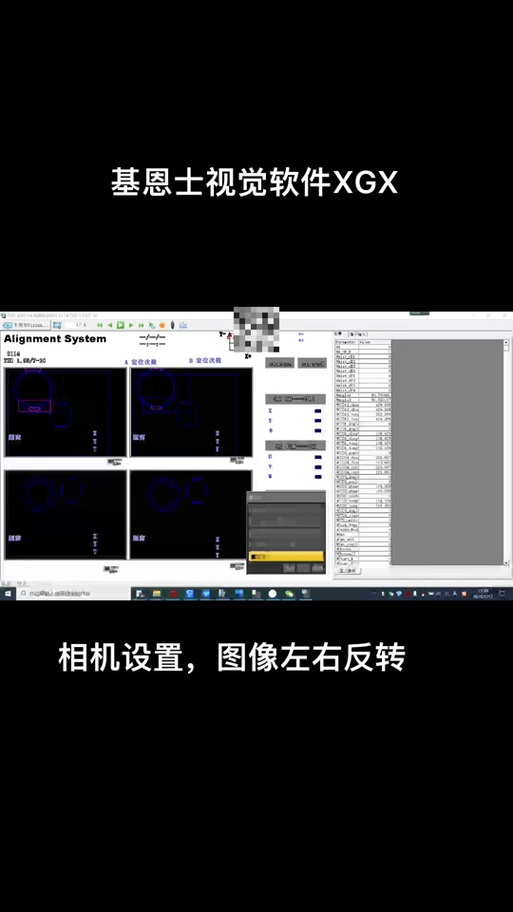Switch to the first tab of parameter panel
This screenshot has width=513, height=912.
click(339, 334)
